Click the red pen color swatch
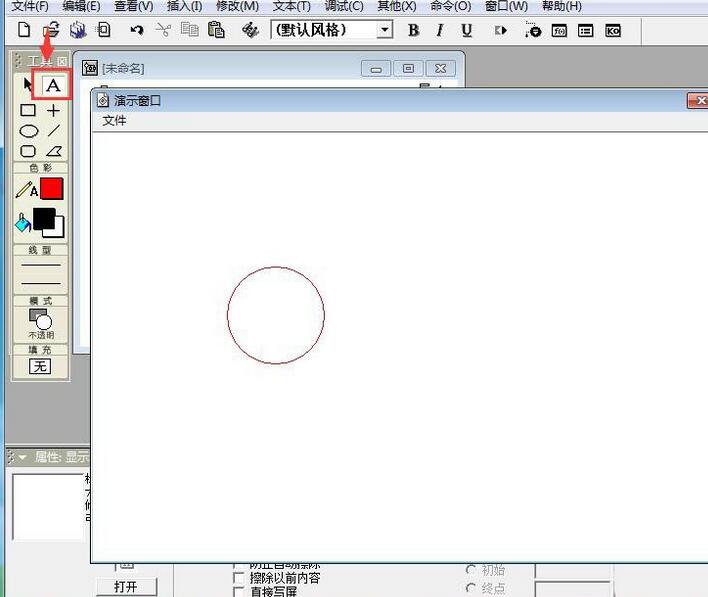 [51, 188]
